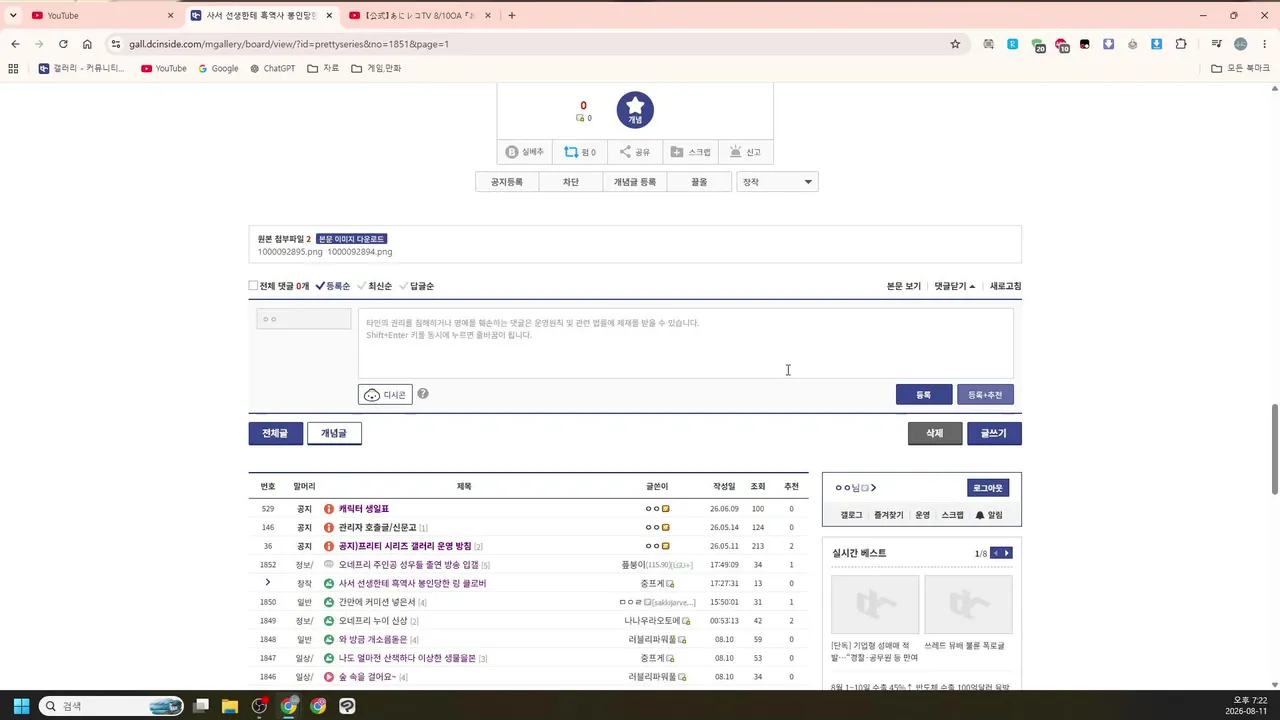Click the 힛 0 repost icon
The width and height of the screenshot is (1280, 720).
(571, 152)
